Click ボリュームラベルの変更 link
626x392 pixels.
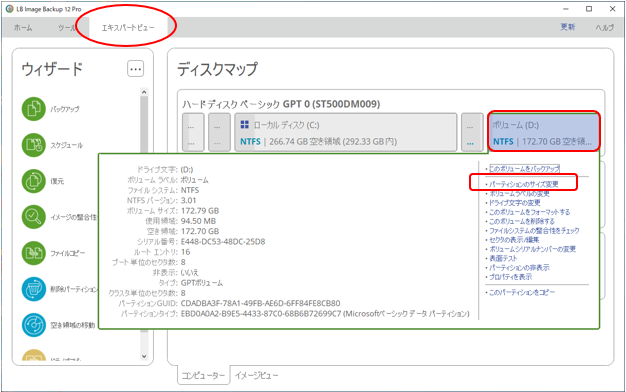[519, 194]
